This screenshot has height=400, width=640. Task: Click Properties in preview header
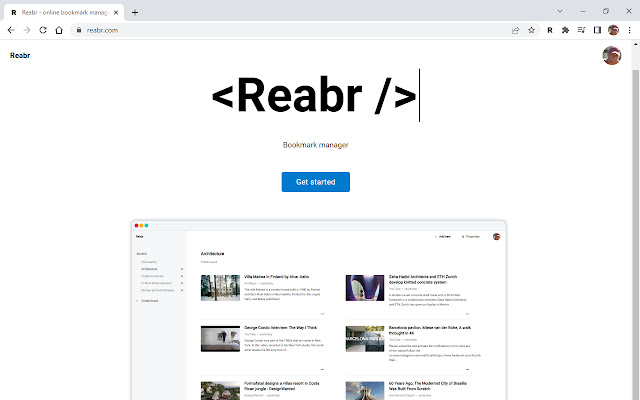point(471,237)
